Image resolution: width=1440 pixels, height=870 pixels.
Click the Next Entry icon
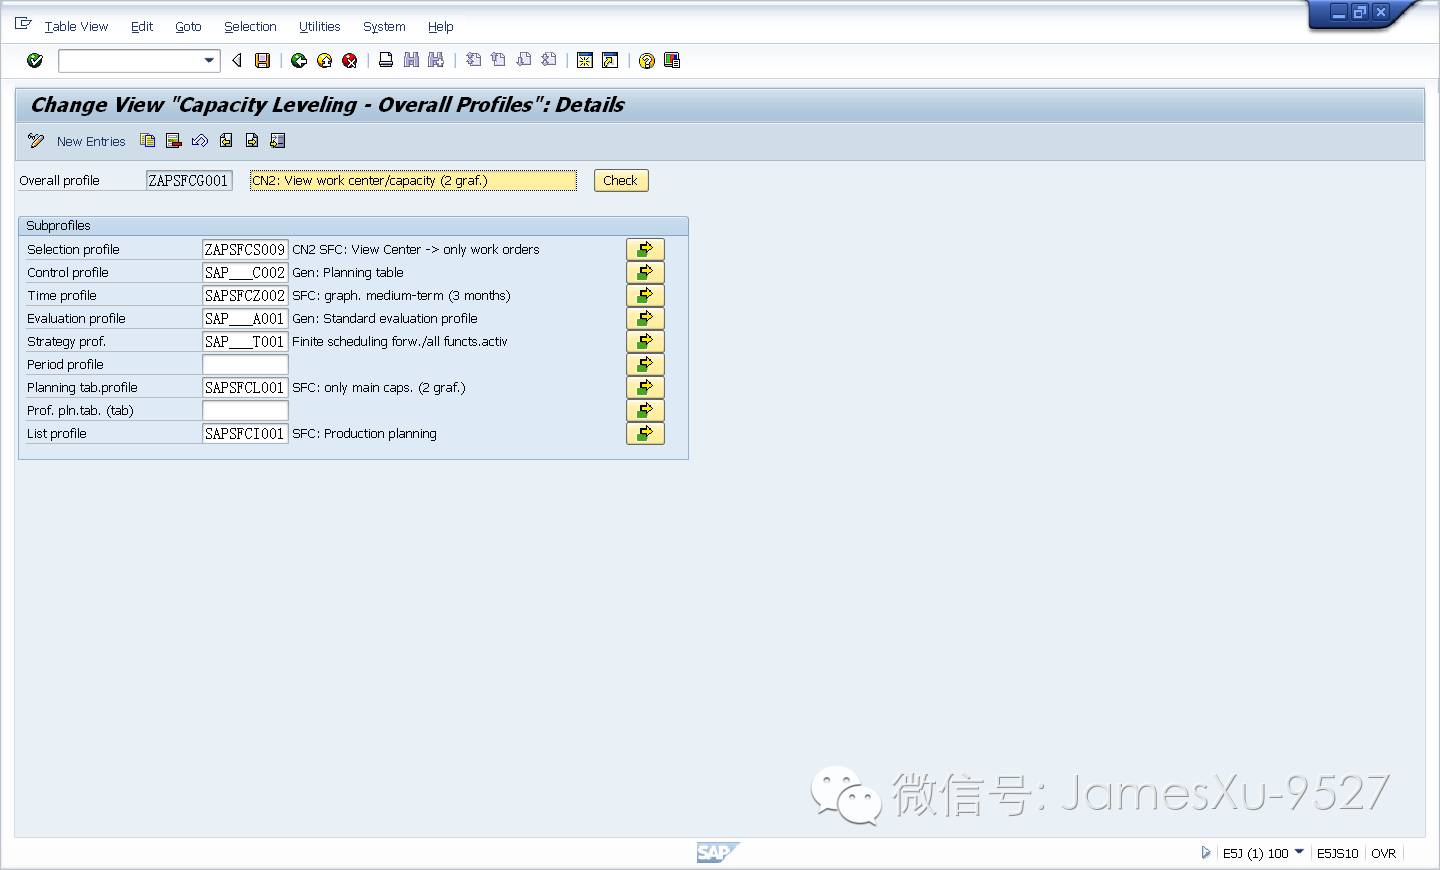pyautogui.click(x=252, y=141)
